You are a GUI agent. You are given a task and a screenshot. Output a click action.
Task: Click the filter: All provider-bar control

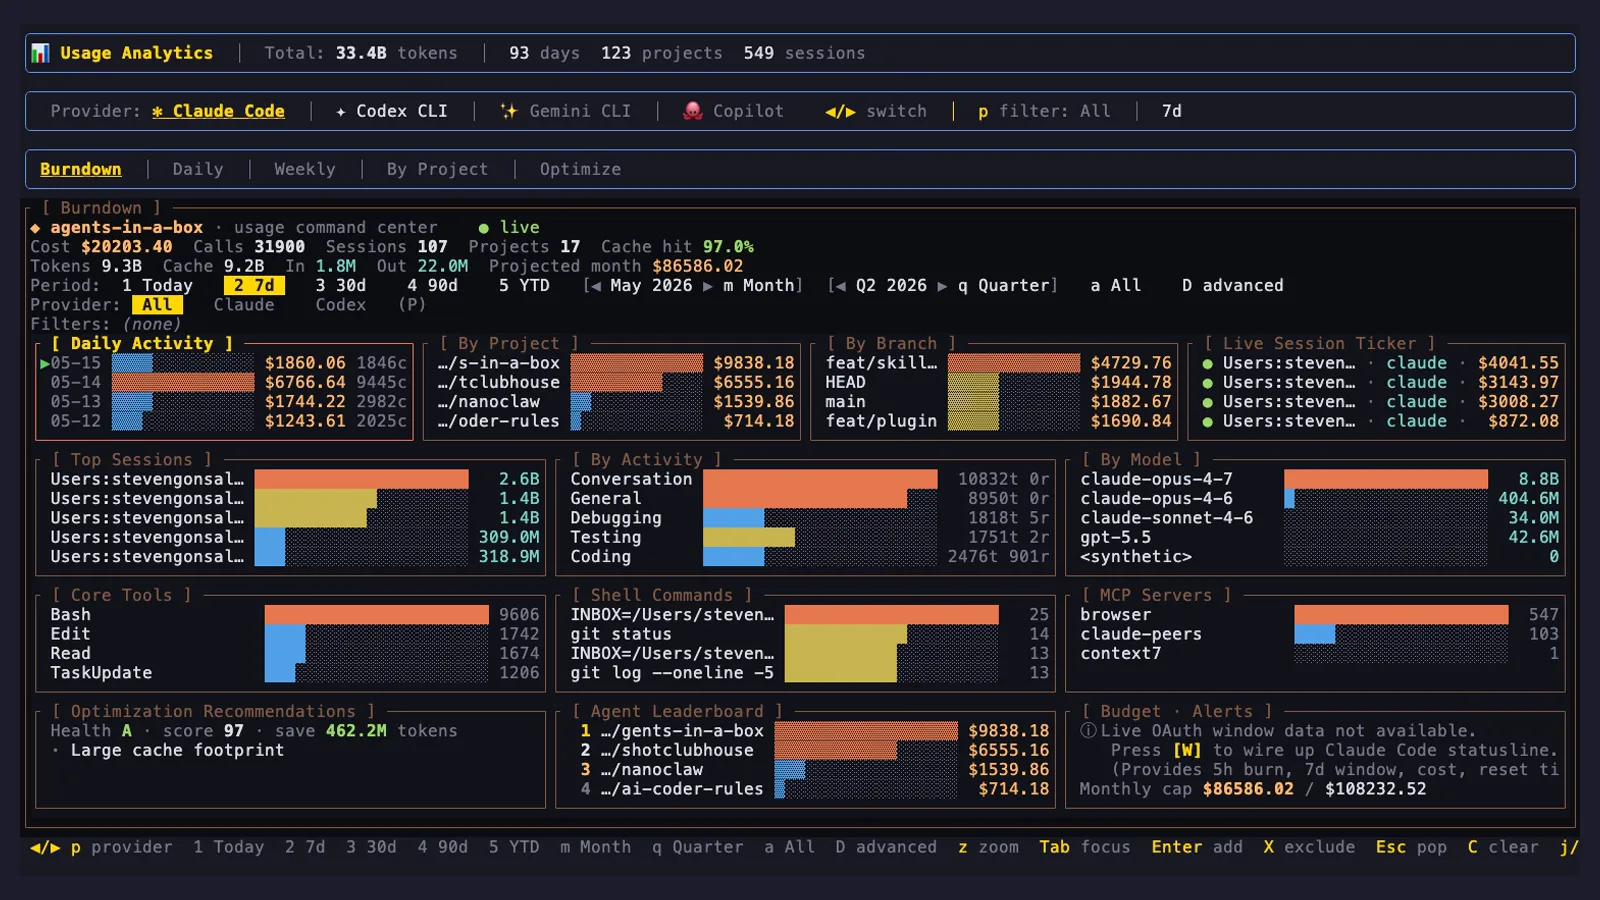point(1044,111)
